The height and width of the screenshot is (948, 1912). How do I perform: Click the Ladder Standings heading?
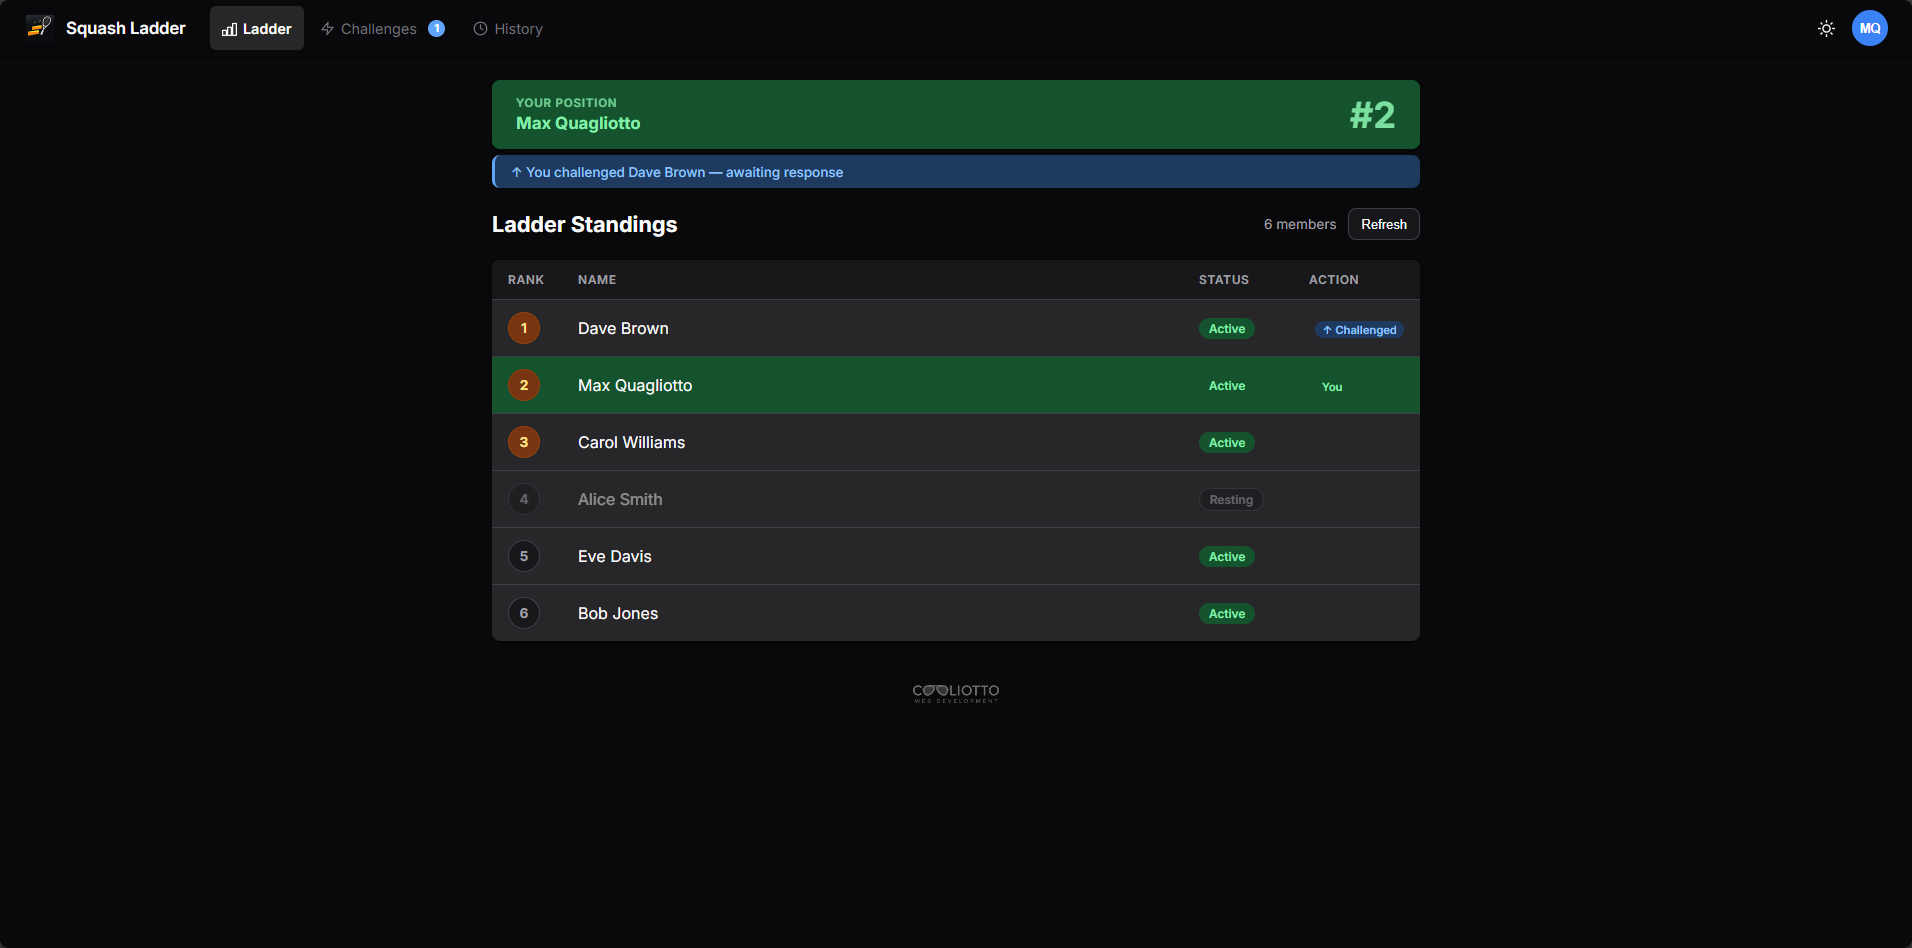click(585, 224)
